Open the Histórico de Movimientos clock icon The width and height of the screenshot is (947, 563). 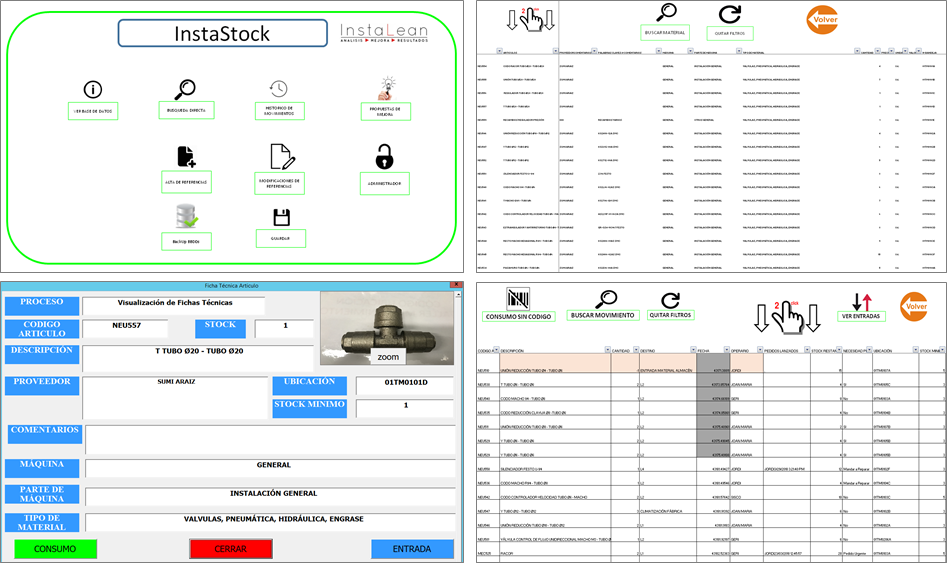click(278, 89)
